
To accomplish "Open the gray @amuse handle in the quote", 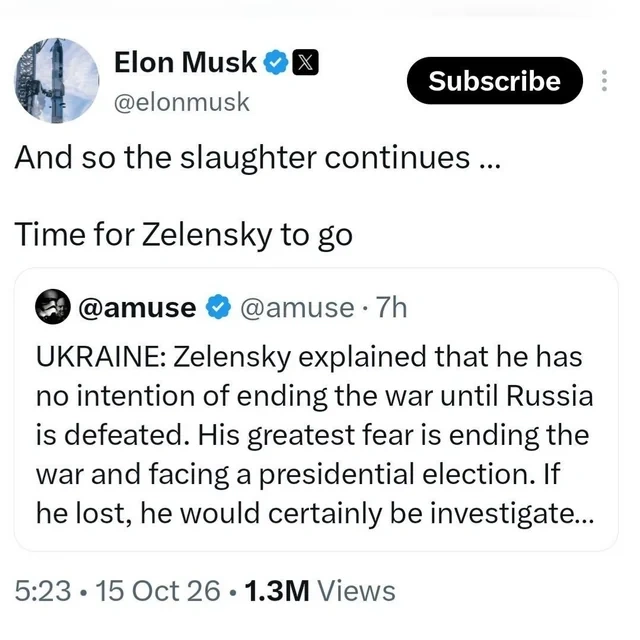I will [297, 307].
